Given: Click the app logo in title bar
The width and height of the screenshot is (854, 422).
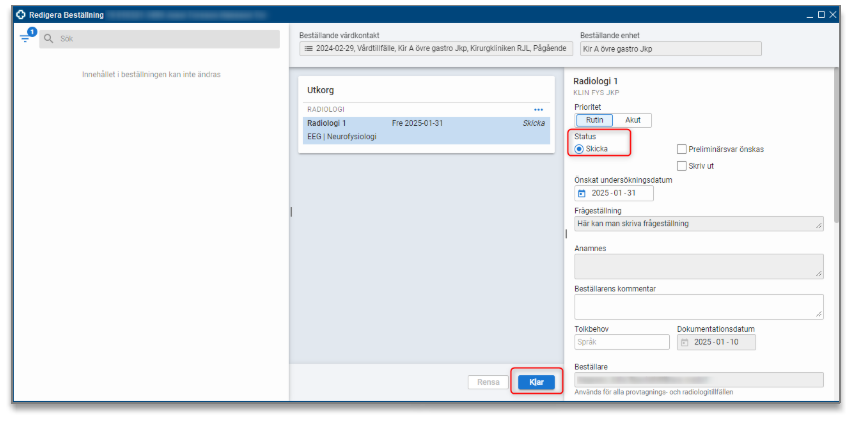Looking at the screenshot, I should coord(20,15).
